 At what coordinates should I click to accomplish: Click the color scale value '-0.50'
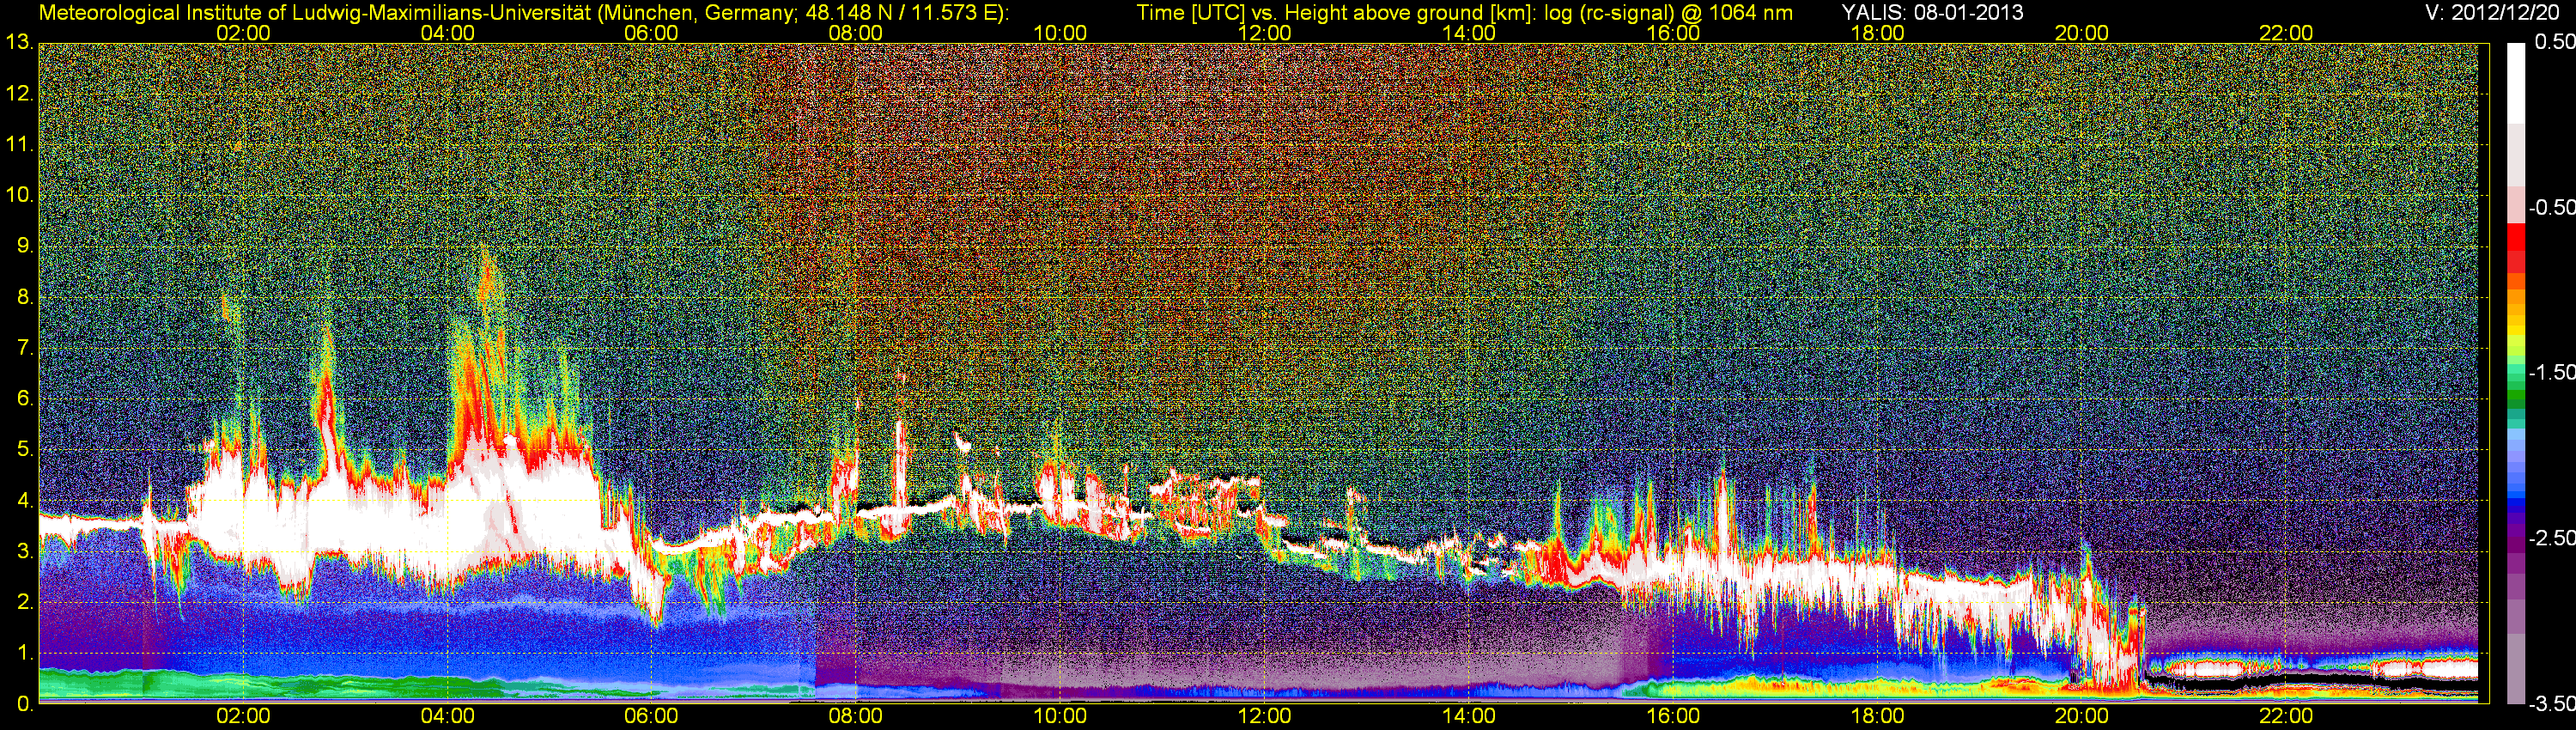point(2552,207)
